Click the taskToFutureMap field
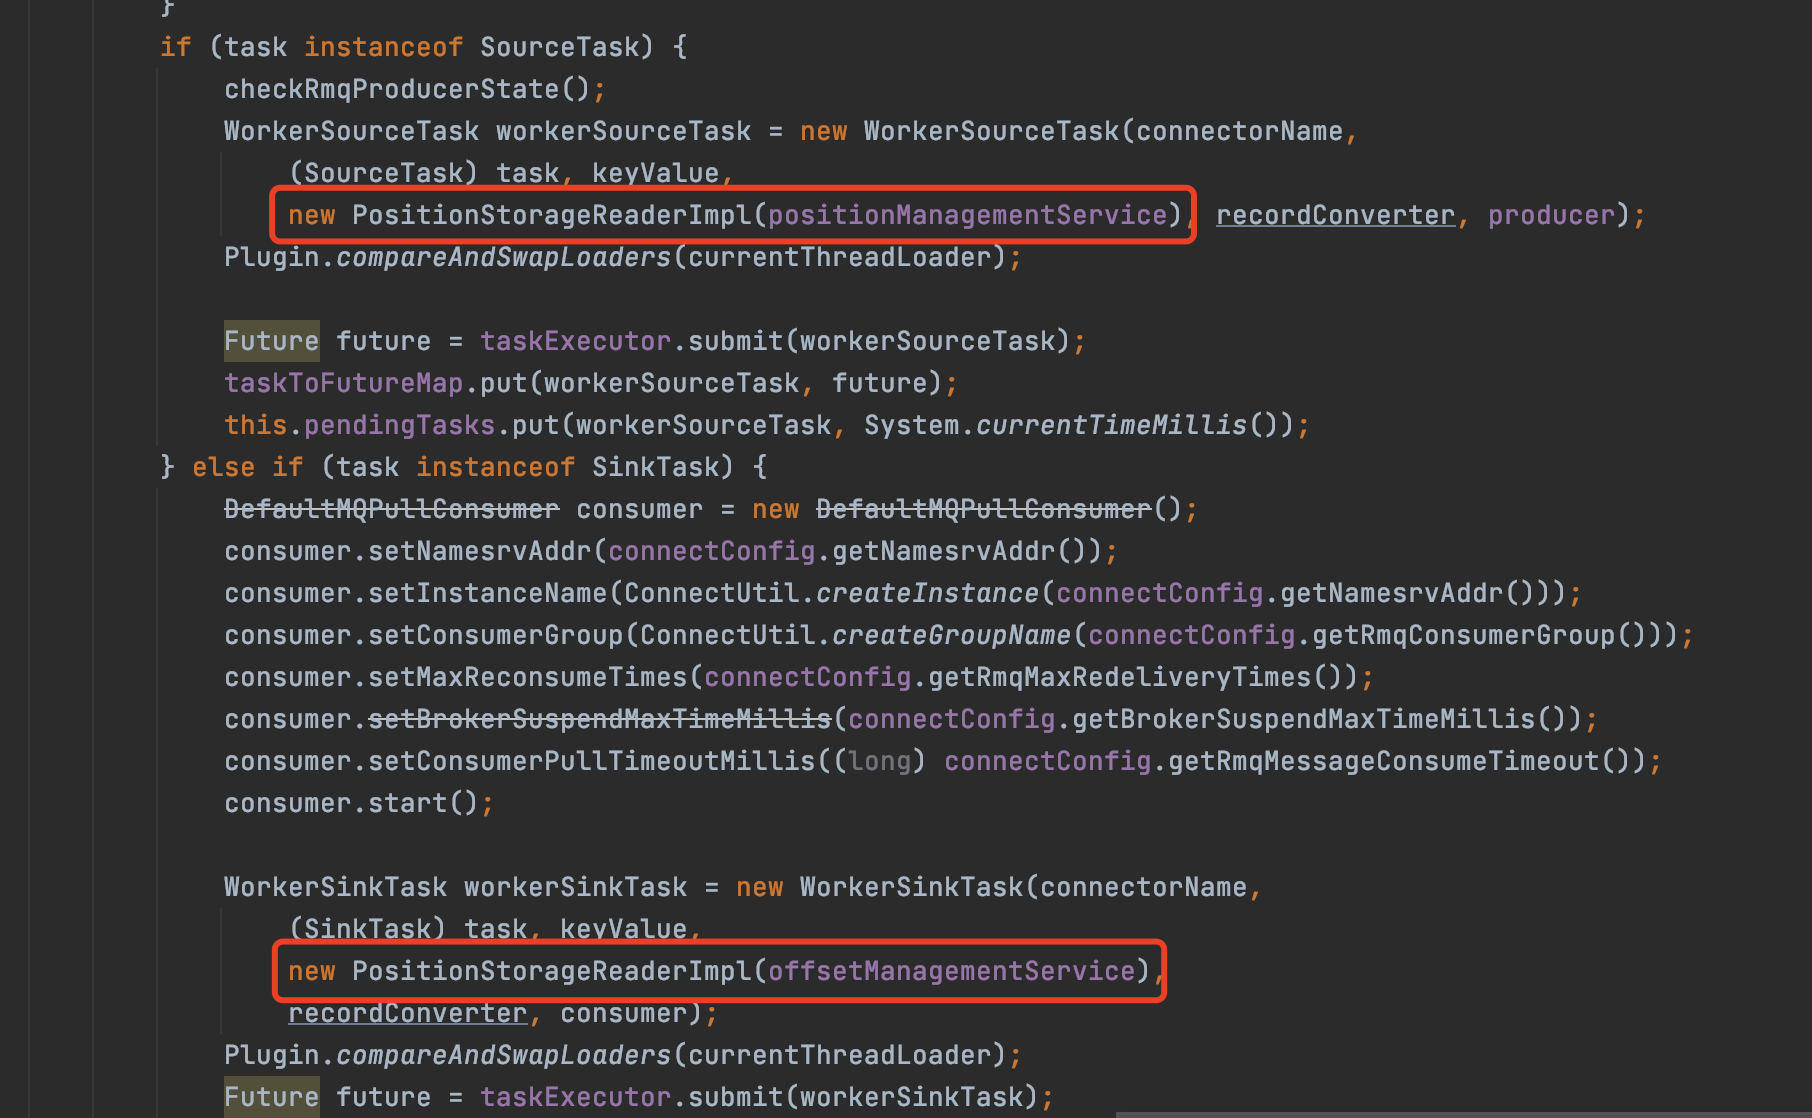1812x1118 pixels. (343, 383)
